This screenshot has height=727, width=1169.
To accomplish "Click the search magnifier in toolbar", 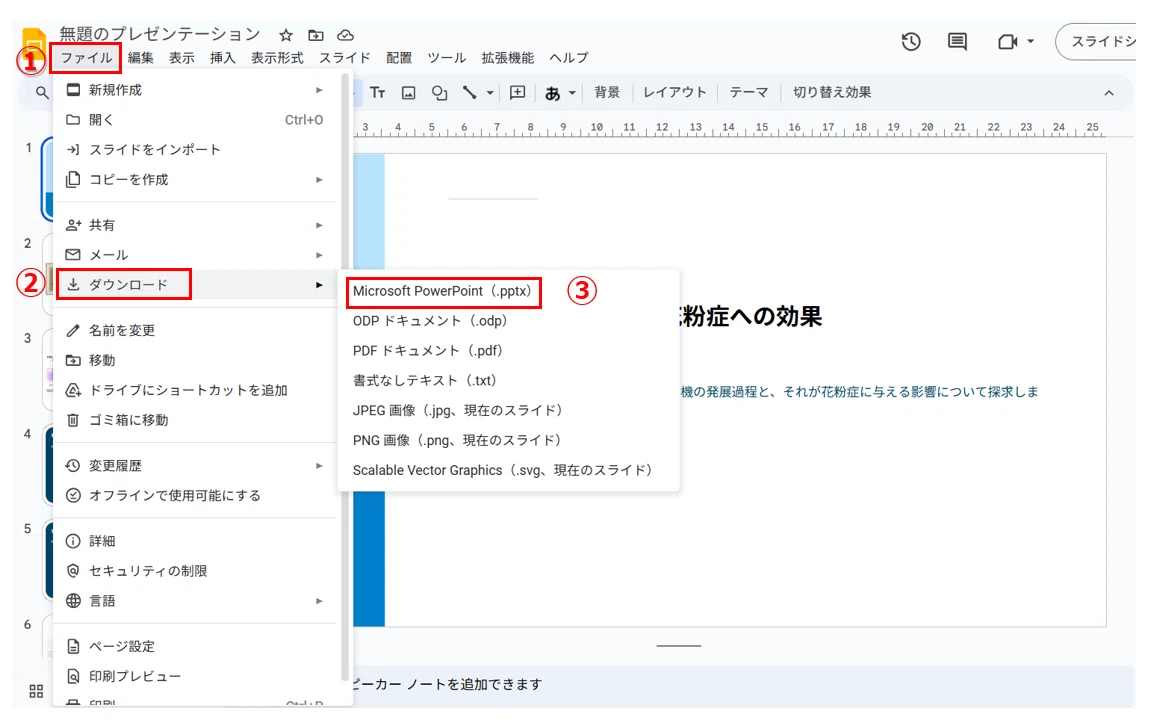I will coord(42,92).
